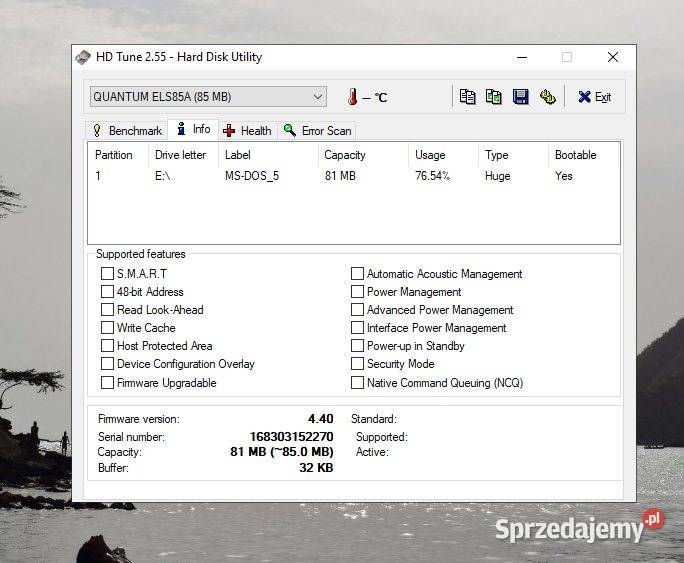Toggle the Firmware Upgradable checkbox
The width and height of the screenshot is (684, 563).
coord(107,382)
